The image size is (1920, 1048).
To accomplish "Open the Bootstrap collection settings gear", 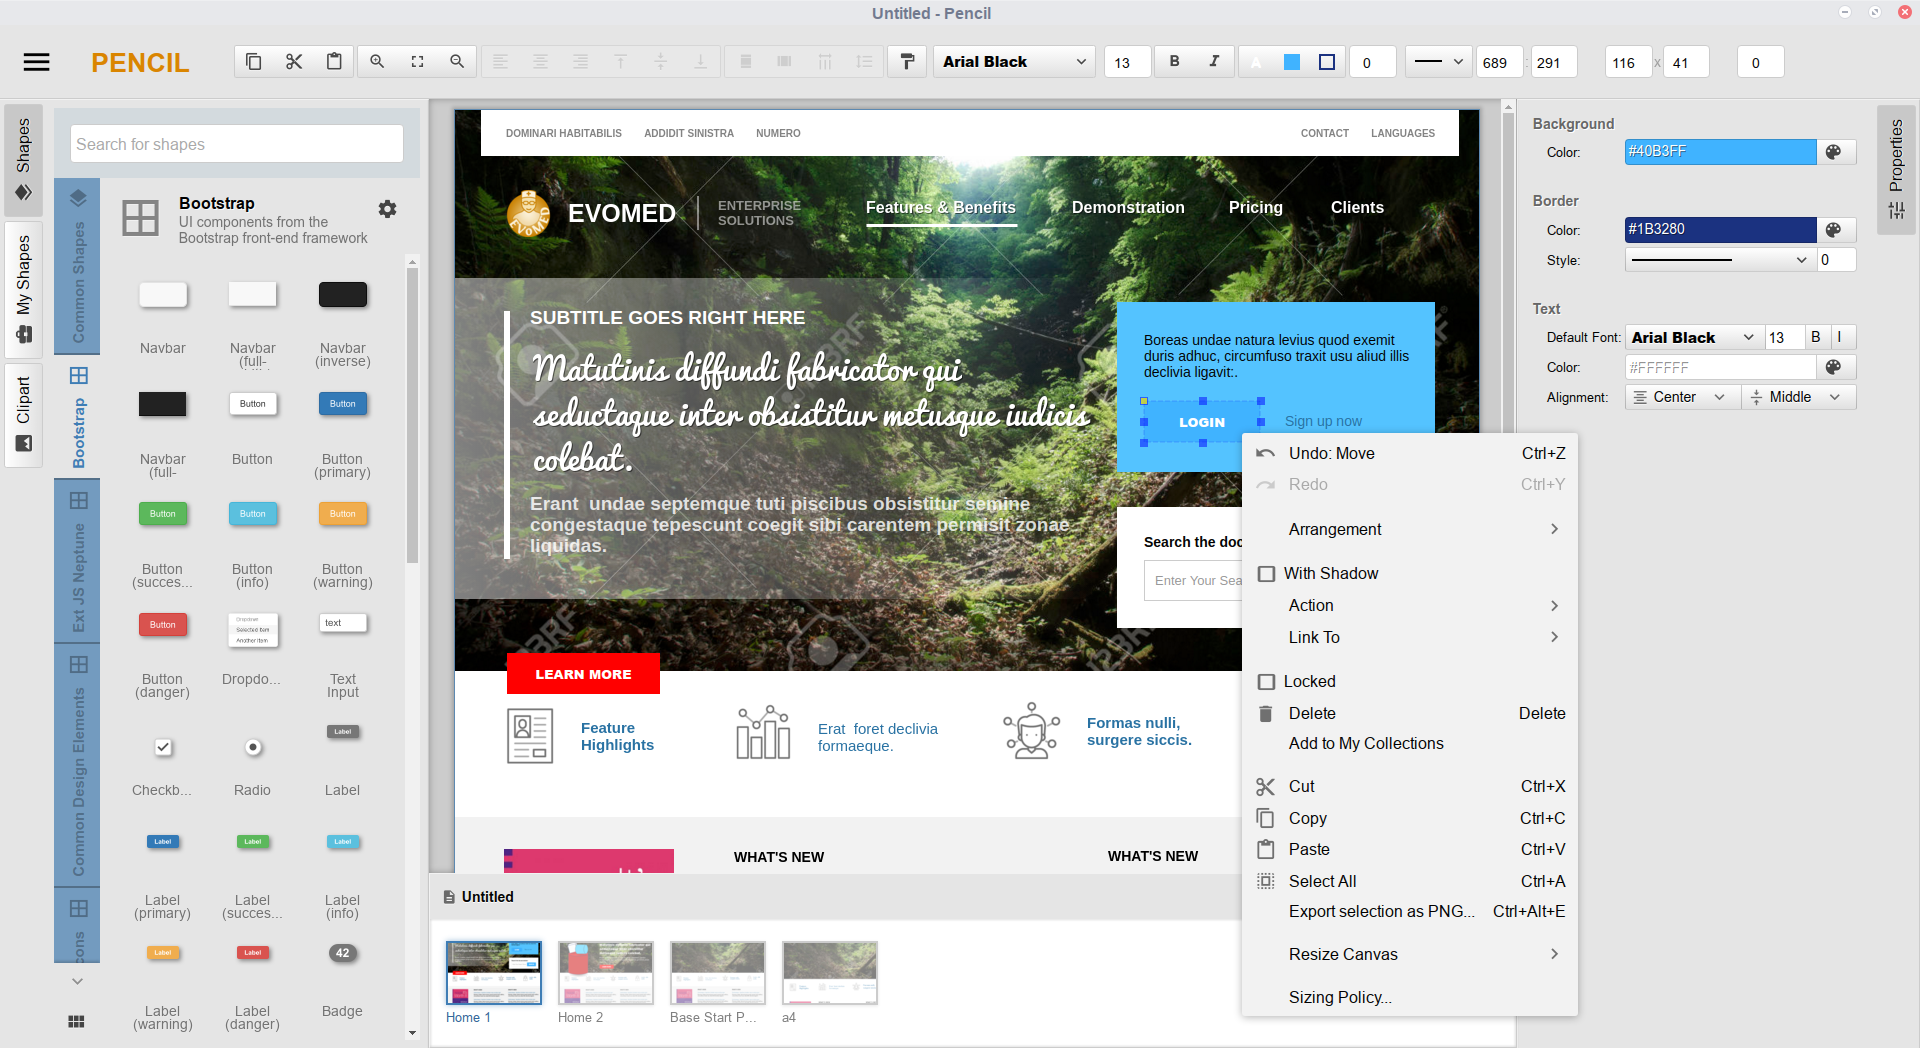I will pyautogui.click(x=387, y=210).
